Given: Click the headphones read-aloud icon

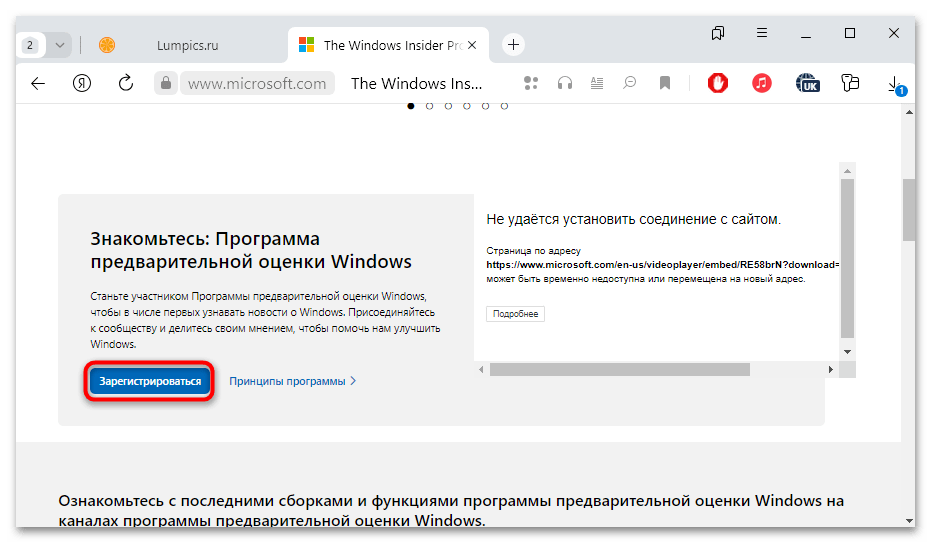Looking at the screenshot, I should (x=565, y=83).
